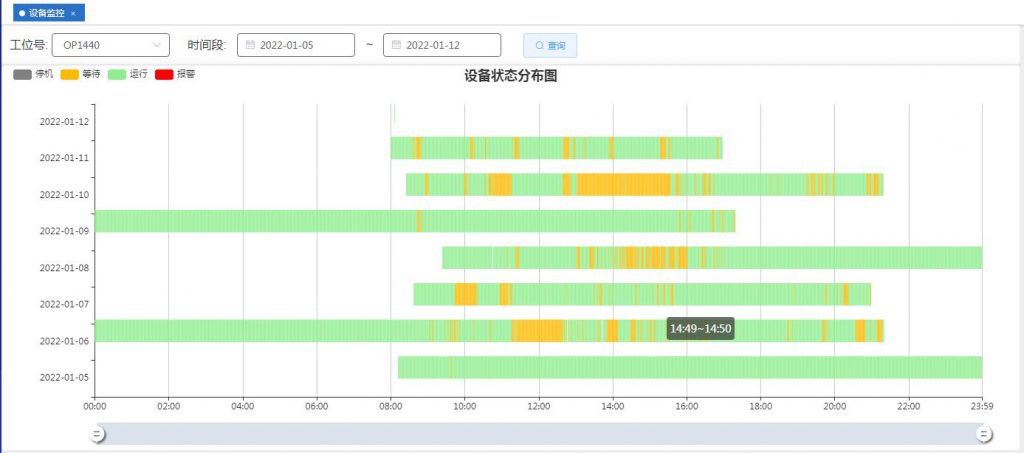Click the right handle of the zoom slider

click(984, 434)
